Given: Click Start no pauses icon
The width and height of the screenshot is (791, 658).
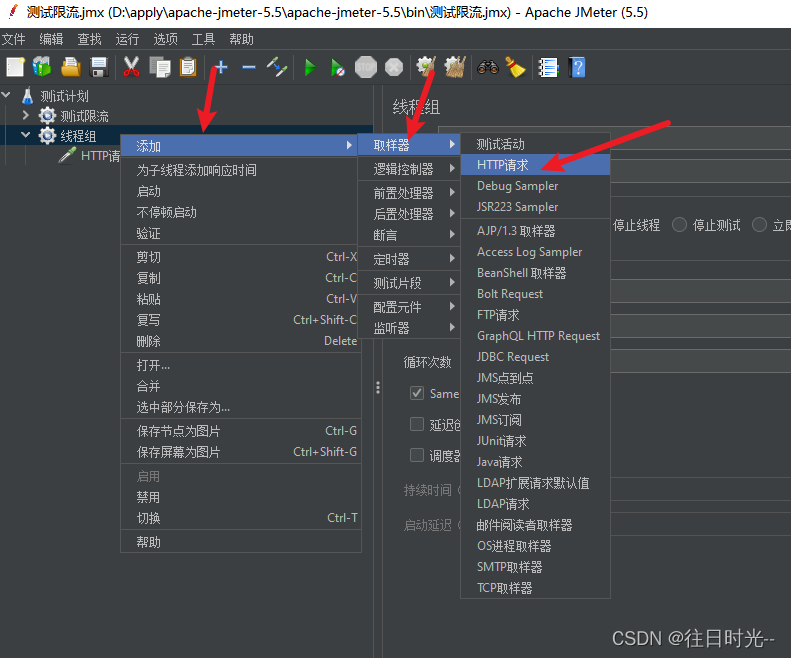Looking at the screenshot, I should (337, 67).
